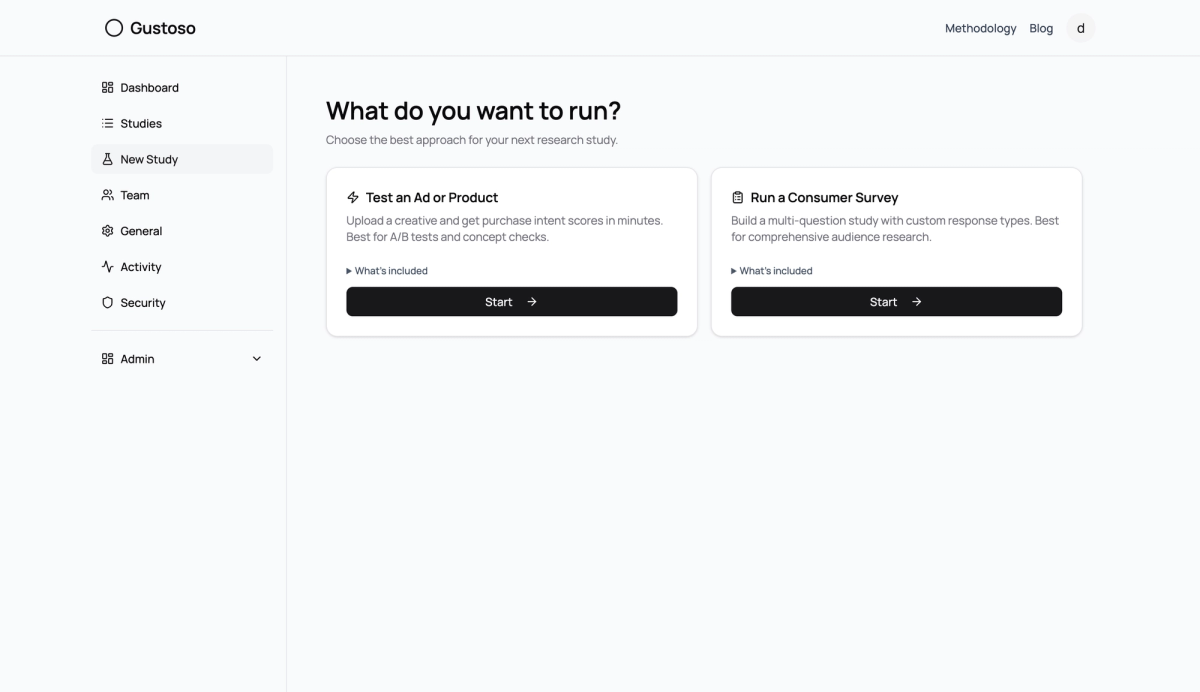The height and width of the screenshot is (692, 1200).
Task: Click the New Study flask icon
Action: [108, 160]
